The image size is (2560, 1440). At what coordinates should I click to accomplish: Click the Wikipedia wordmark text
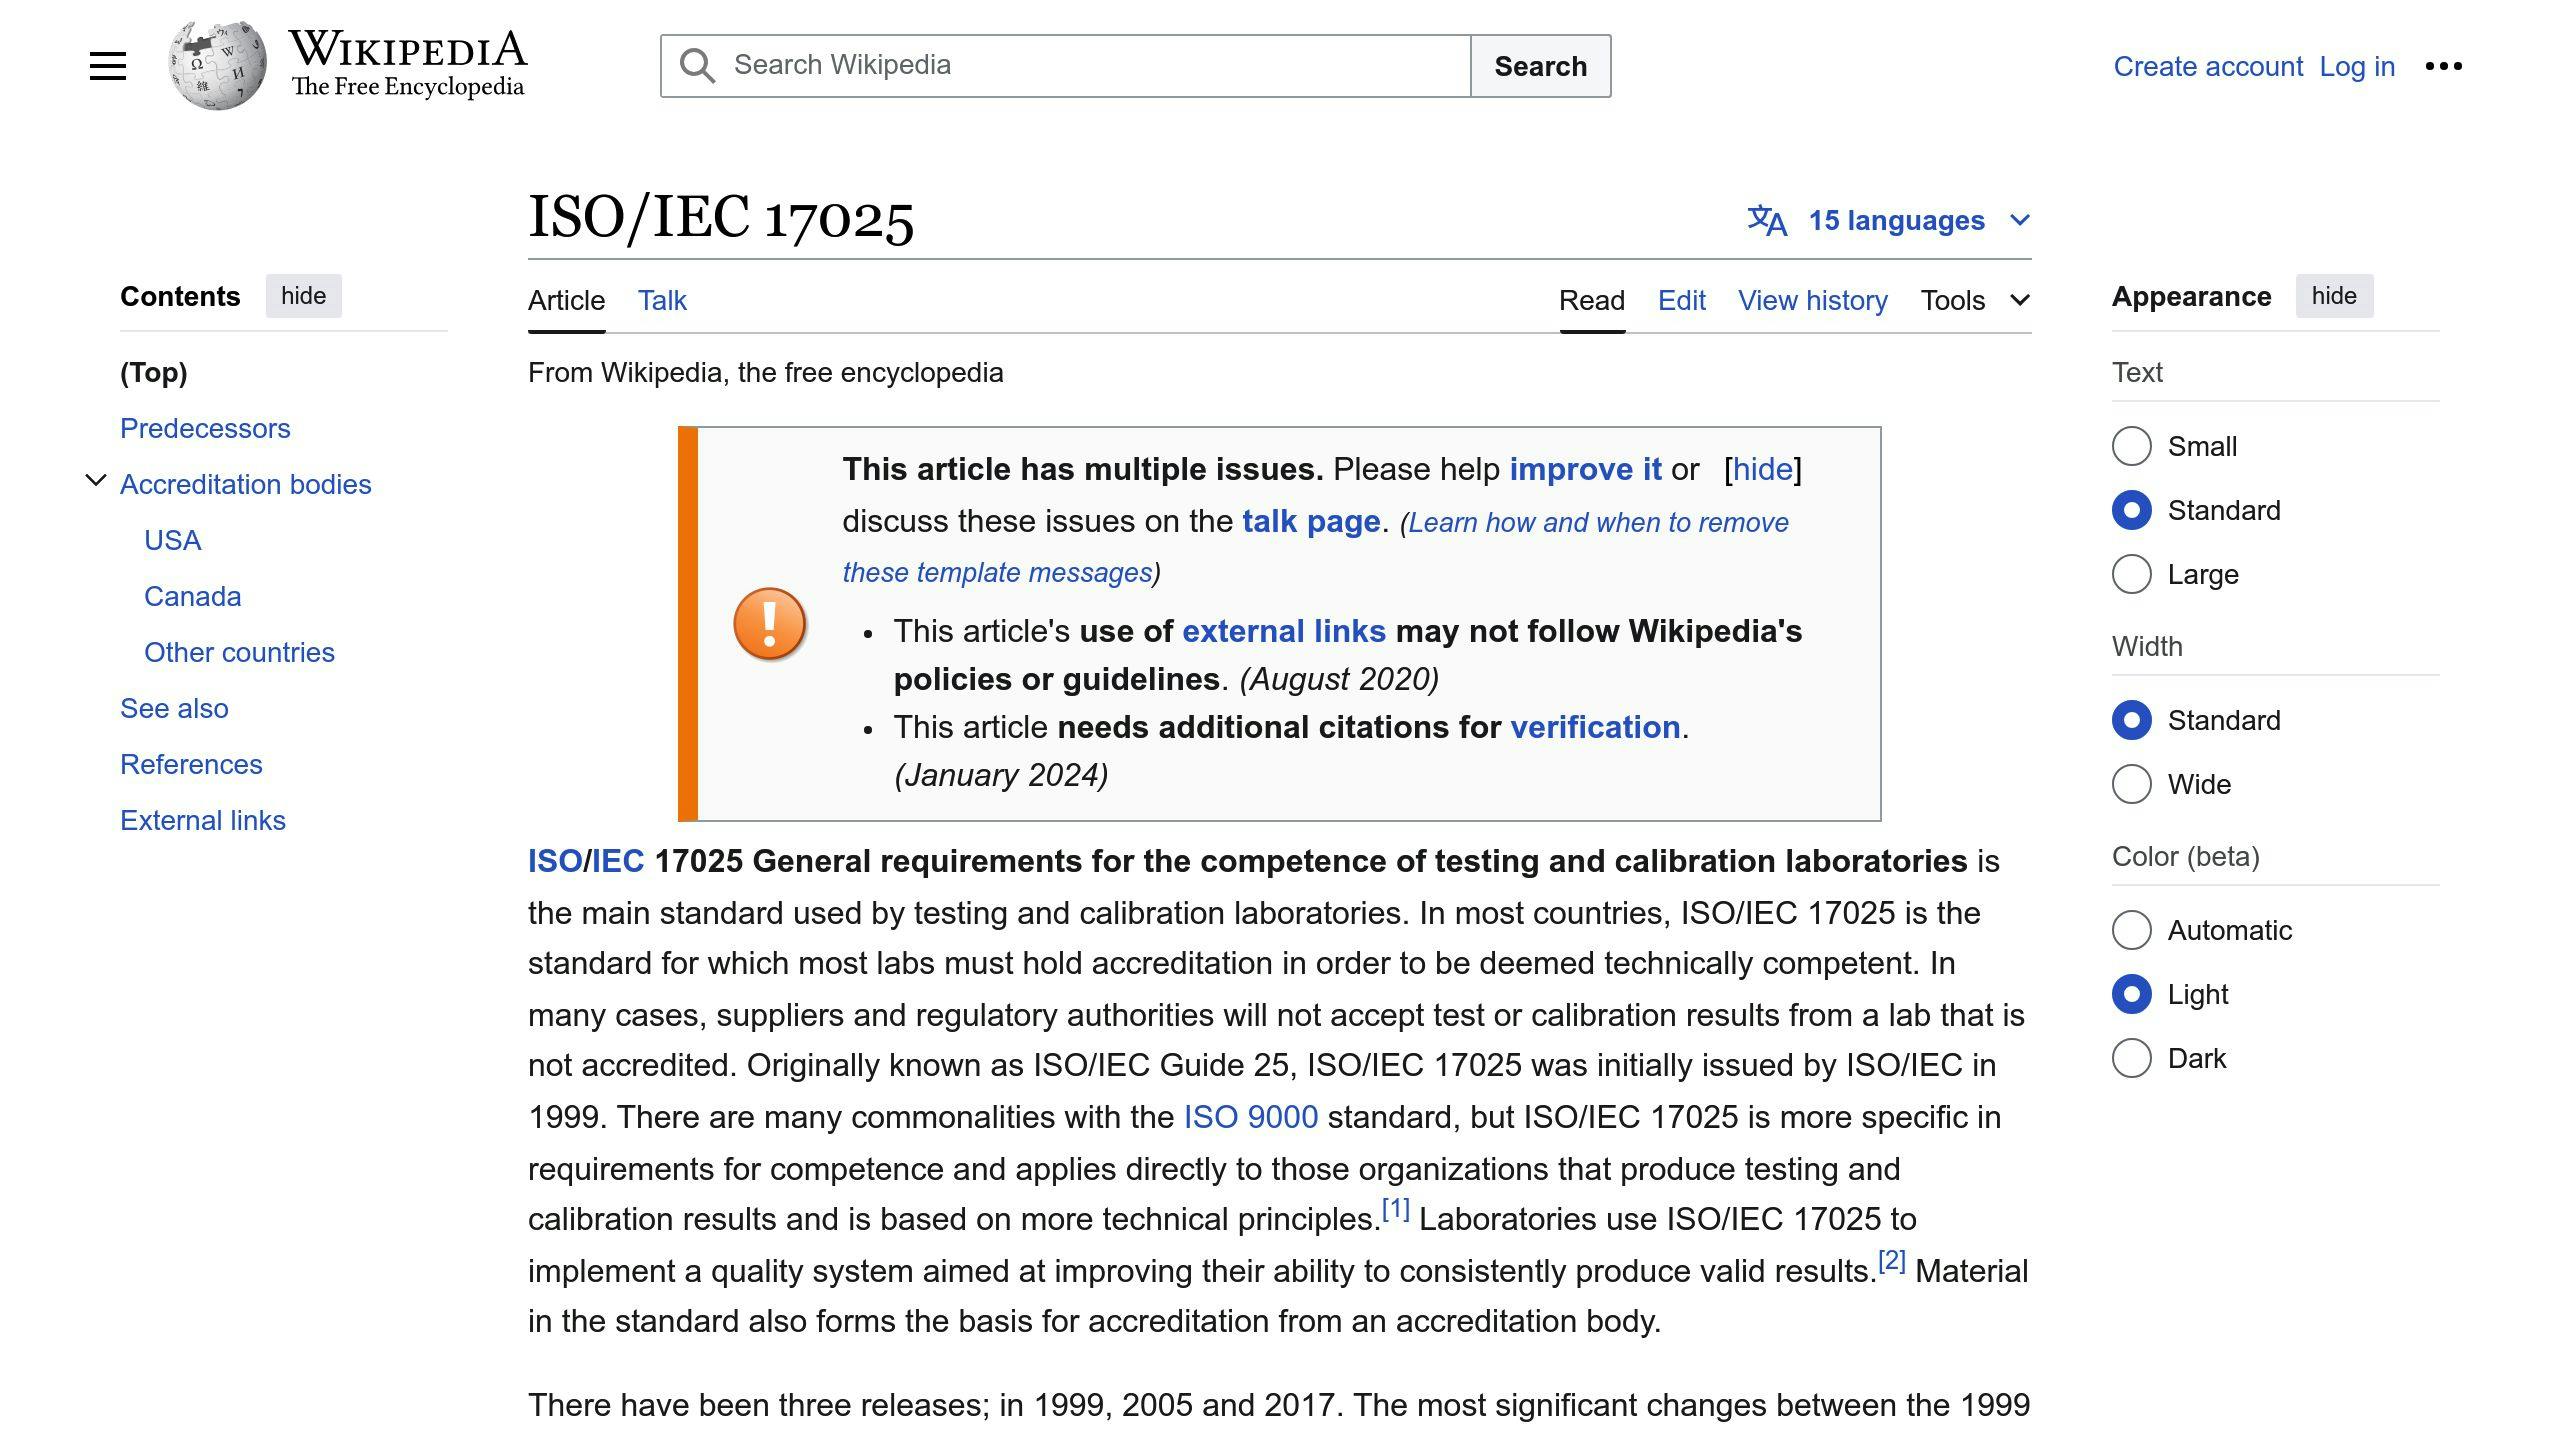click(408, 49)
